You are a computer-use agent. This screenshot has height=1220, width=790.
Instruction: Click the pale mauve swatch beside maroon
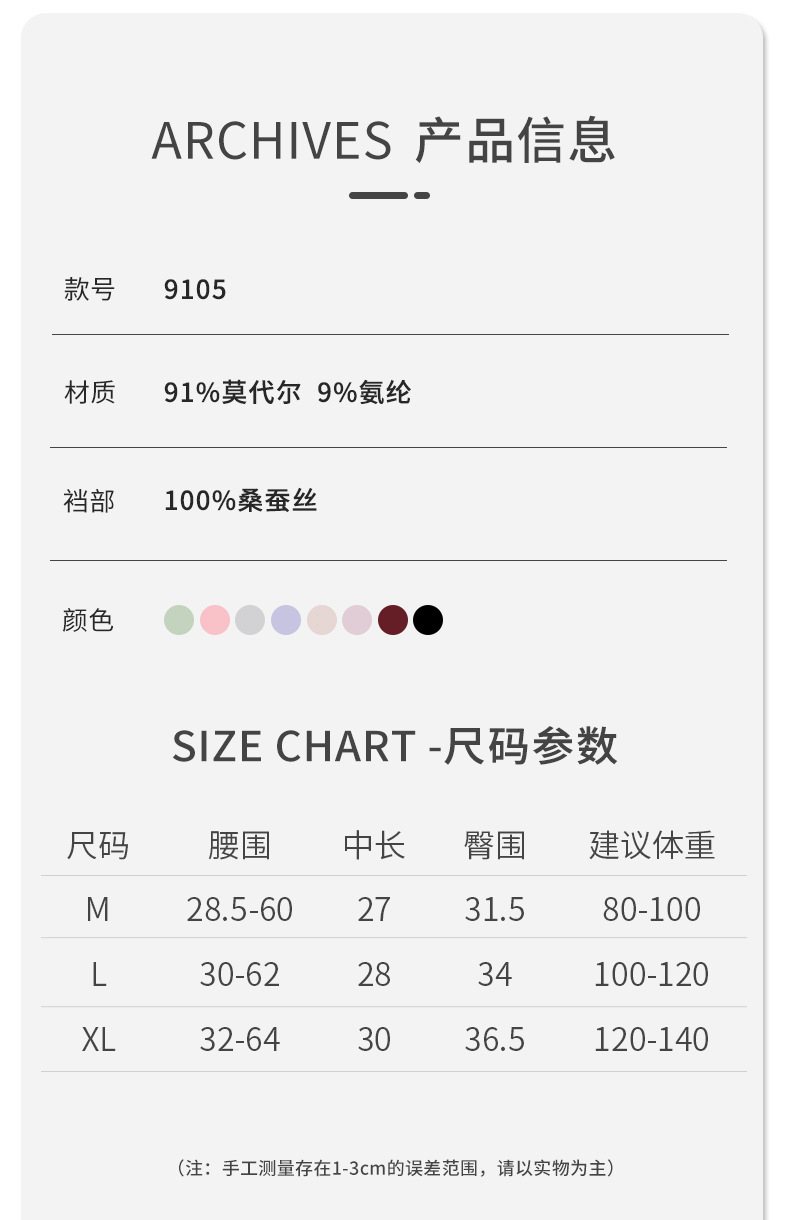tap(357, 620)
